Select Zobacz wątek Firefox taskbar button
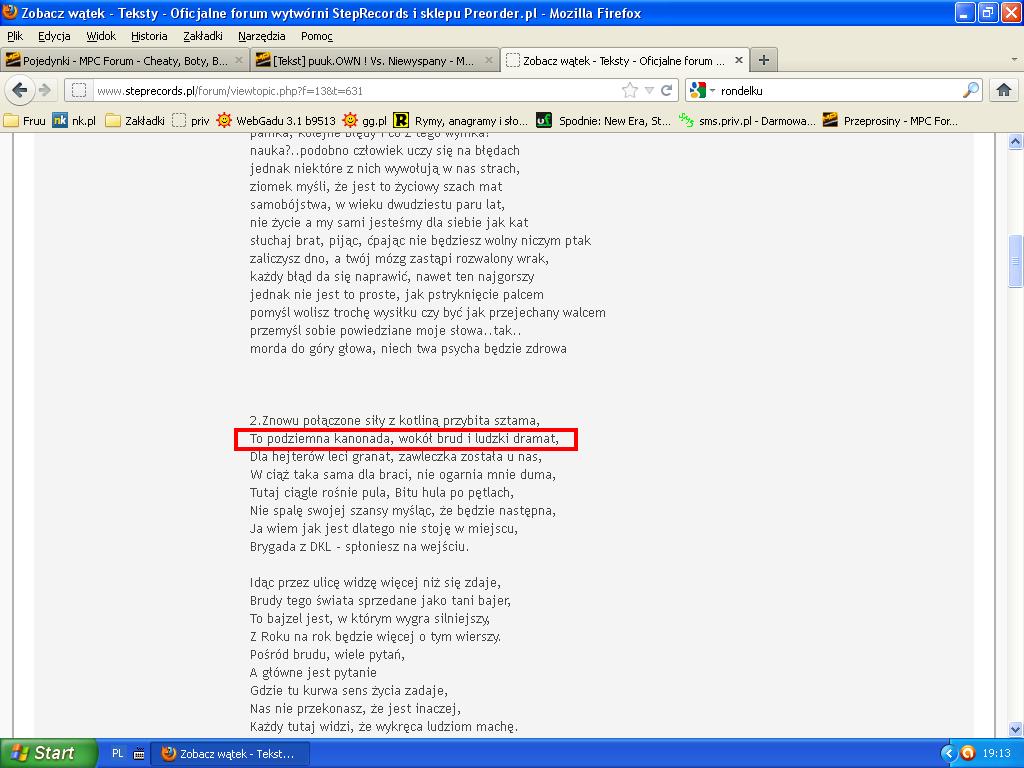The height and width of the screenshot is (768, 1024). [x=230, y=754]
